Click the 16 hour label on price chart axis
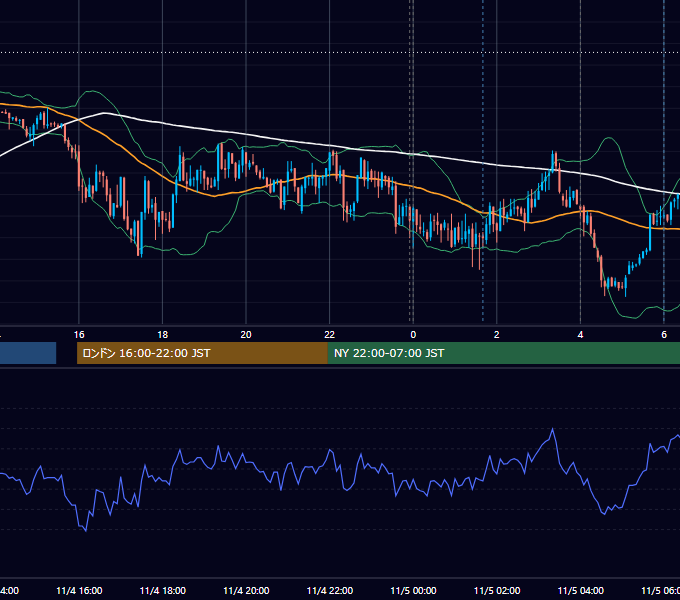 [x=79, y=335]
